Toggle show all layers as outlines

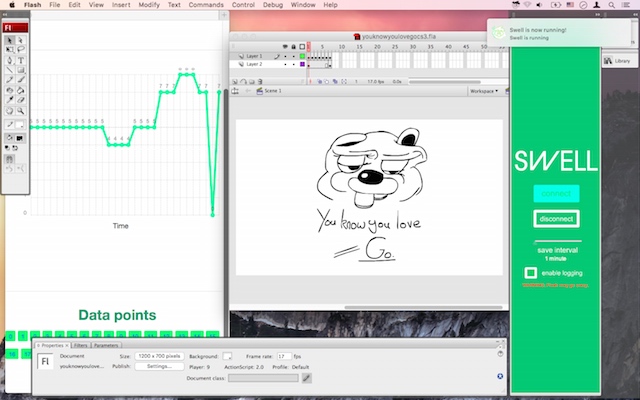click(x=302, y=47)
